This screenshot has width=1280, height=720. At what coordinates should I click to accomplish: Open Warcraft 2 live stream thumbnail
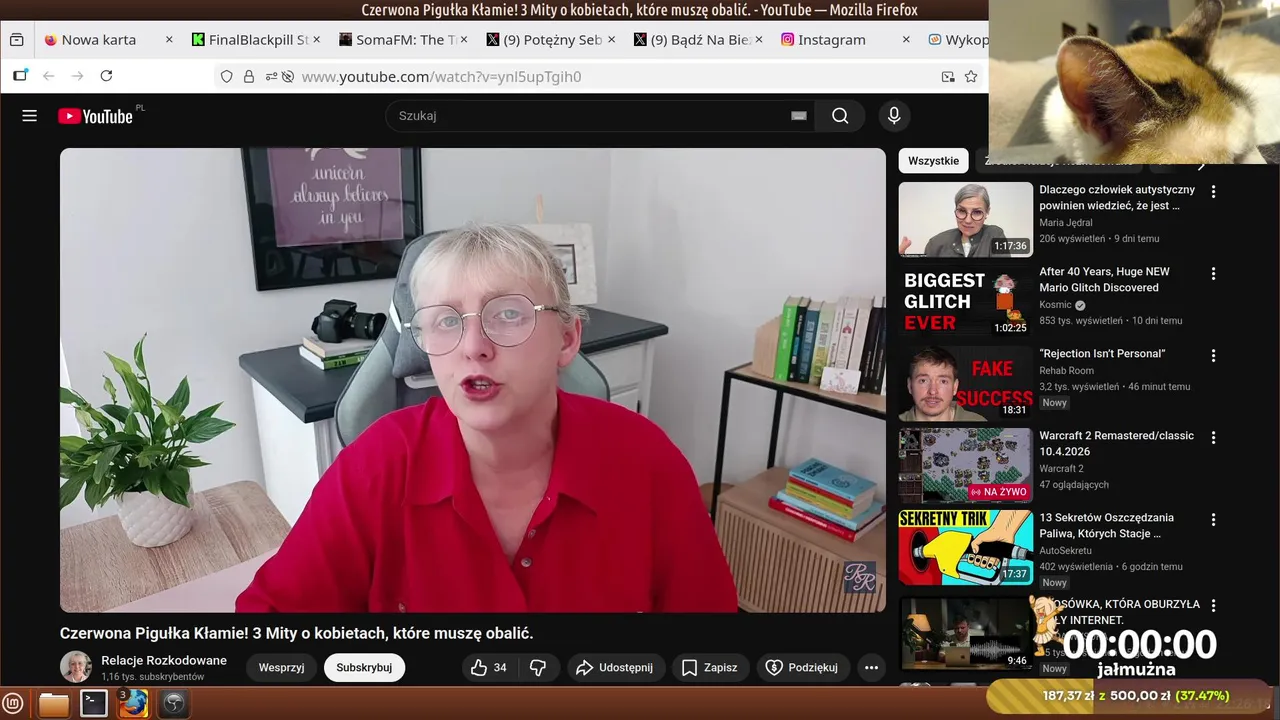point(965,465)
